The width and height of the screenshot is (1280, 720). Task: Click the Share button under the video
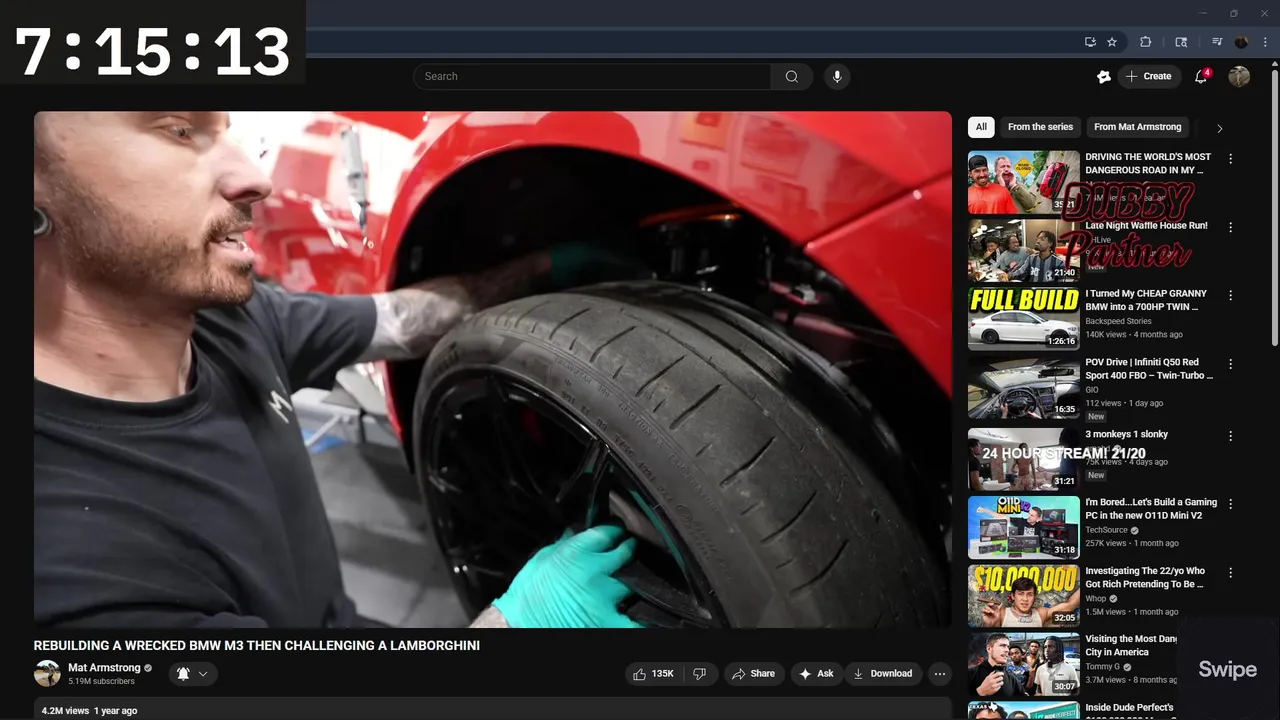(x=753, y=674)
